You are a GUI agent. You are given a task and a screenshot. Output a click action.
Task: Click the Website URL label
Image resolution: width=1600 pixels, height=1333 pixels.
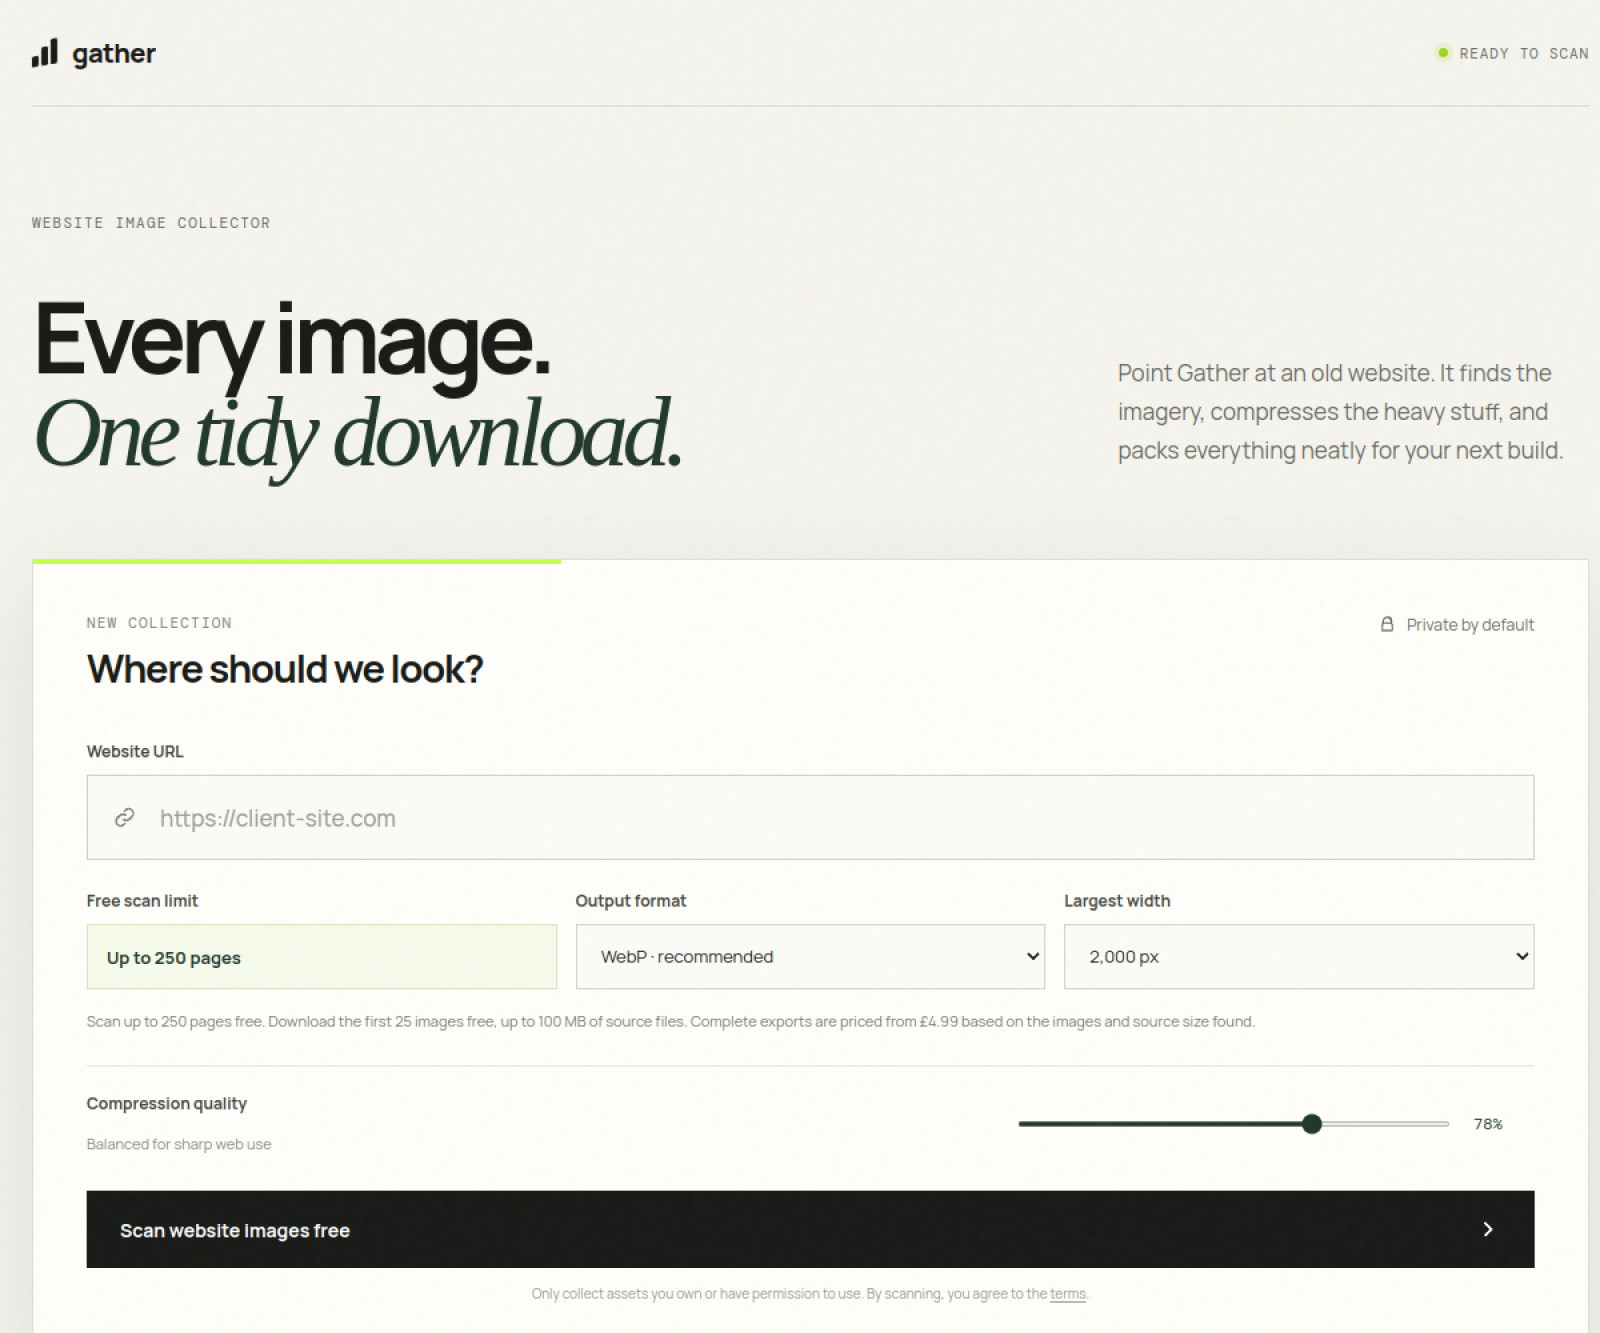135,751
